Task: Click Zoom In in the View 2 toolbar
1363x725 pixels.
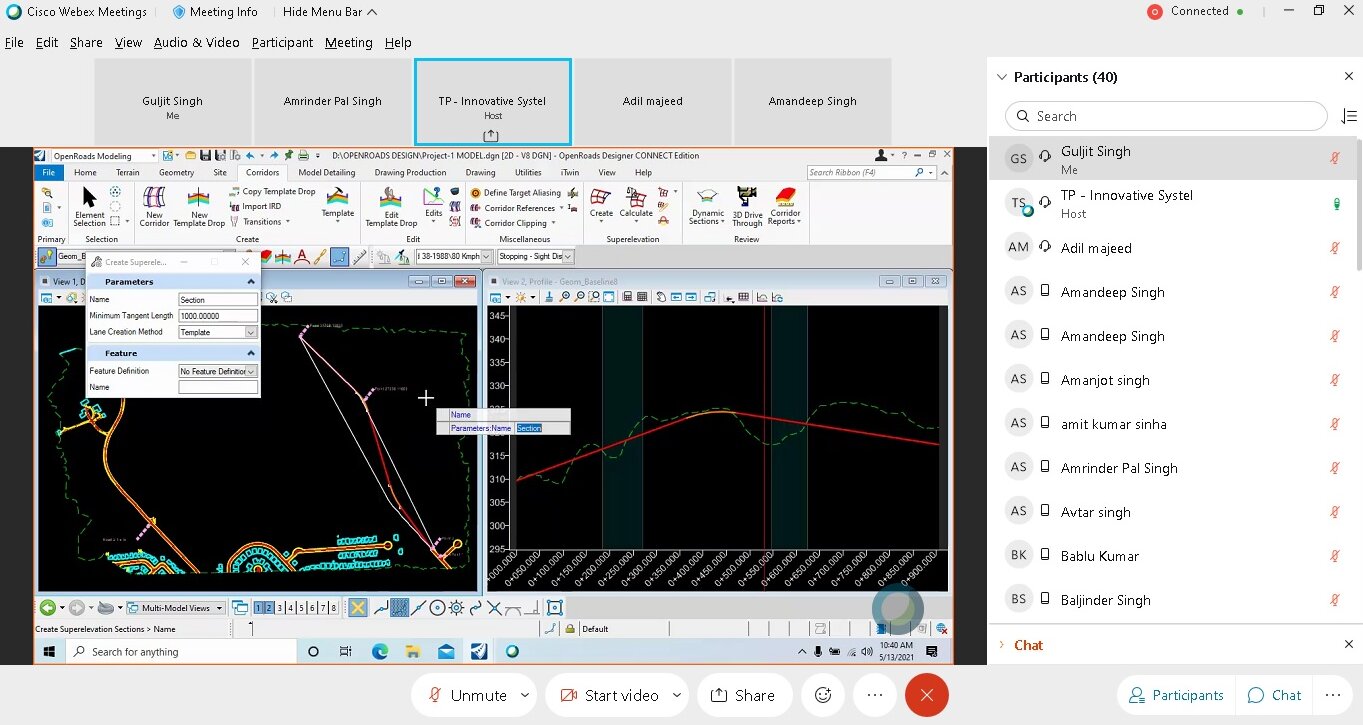Action: tap(565, 297)
